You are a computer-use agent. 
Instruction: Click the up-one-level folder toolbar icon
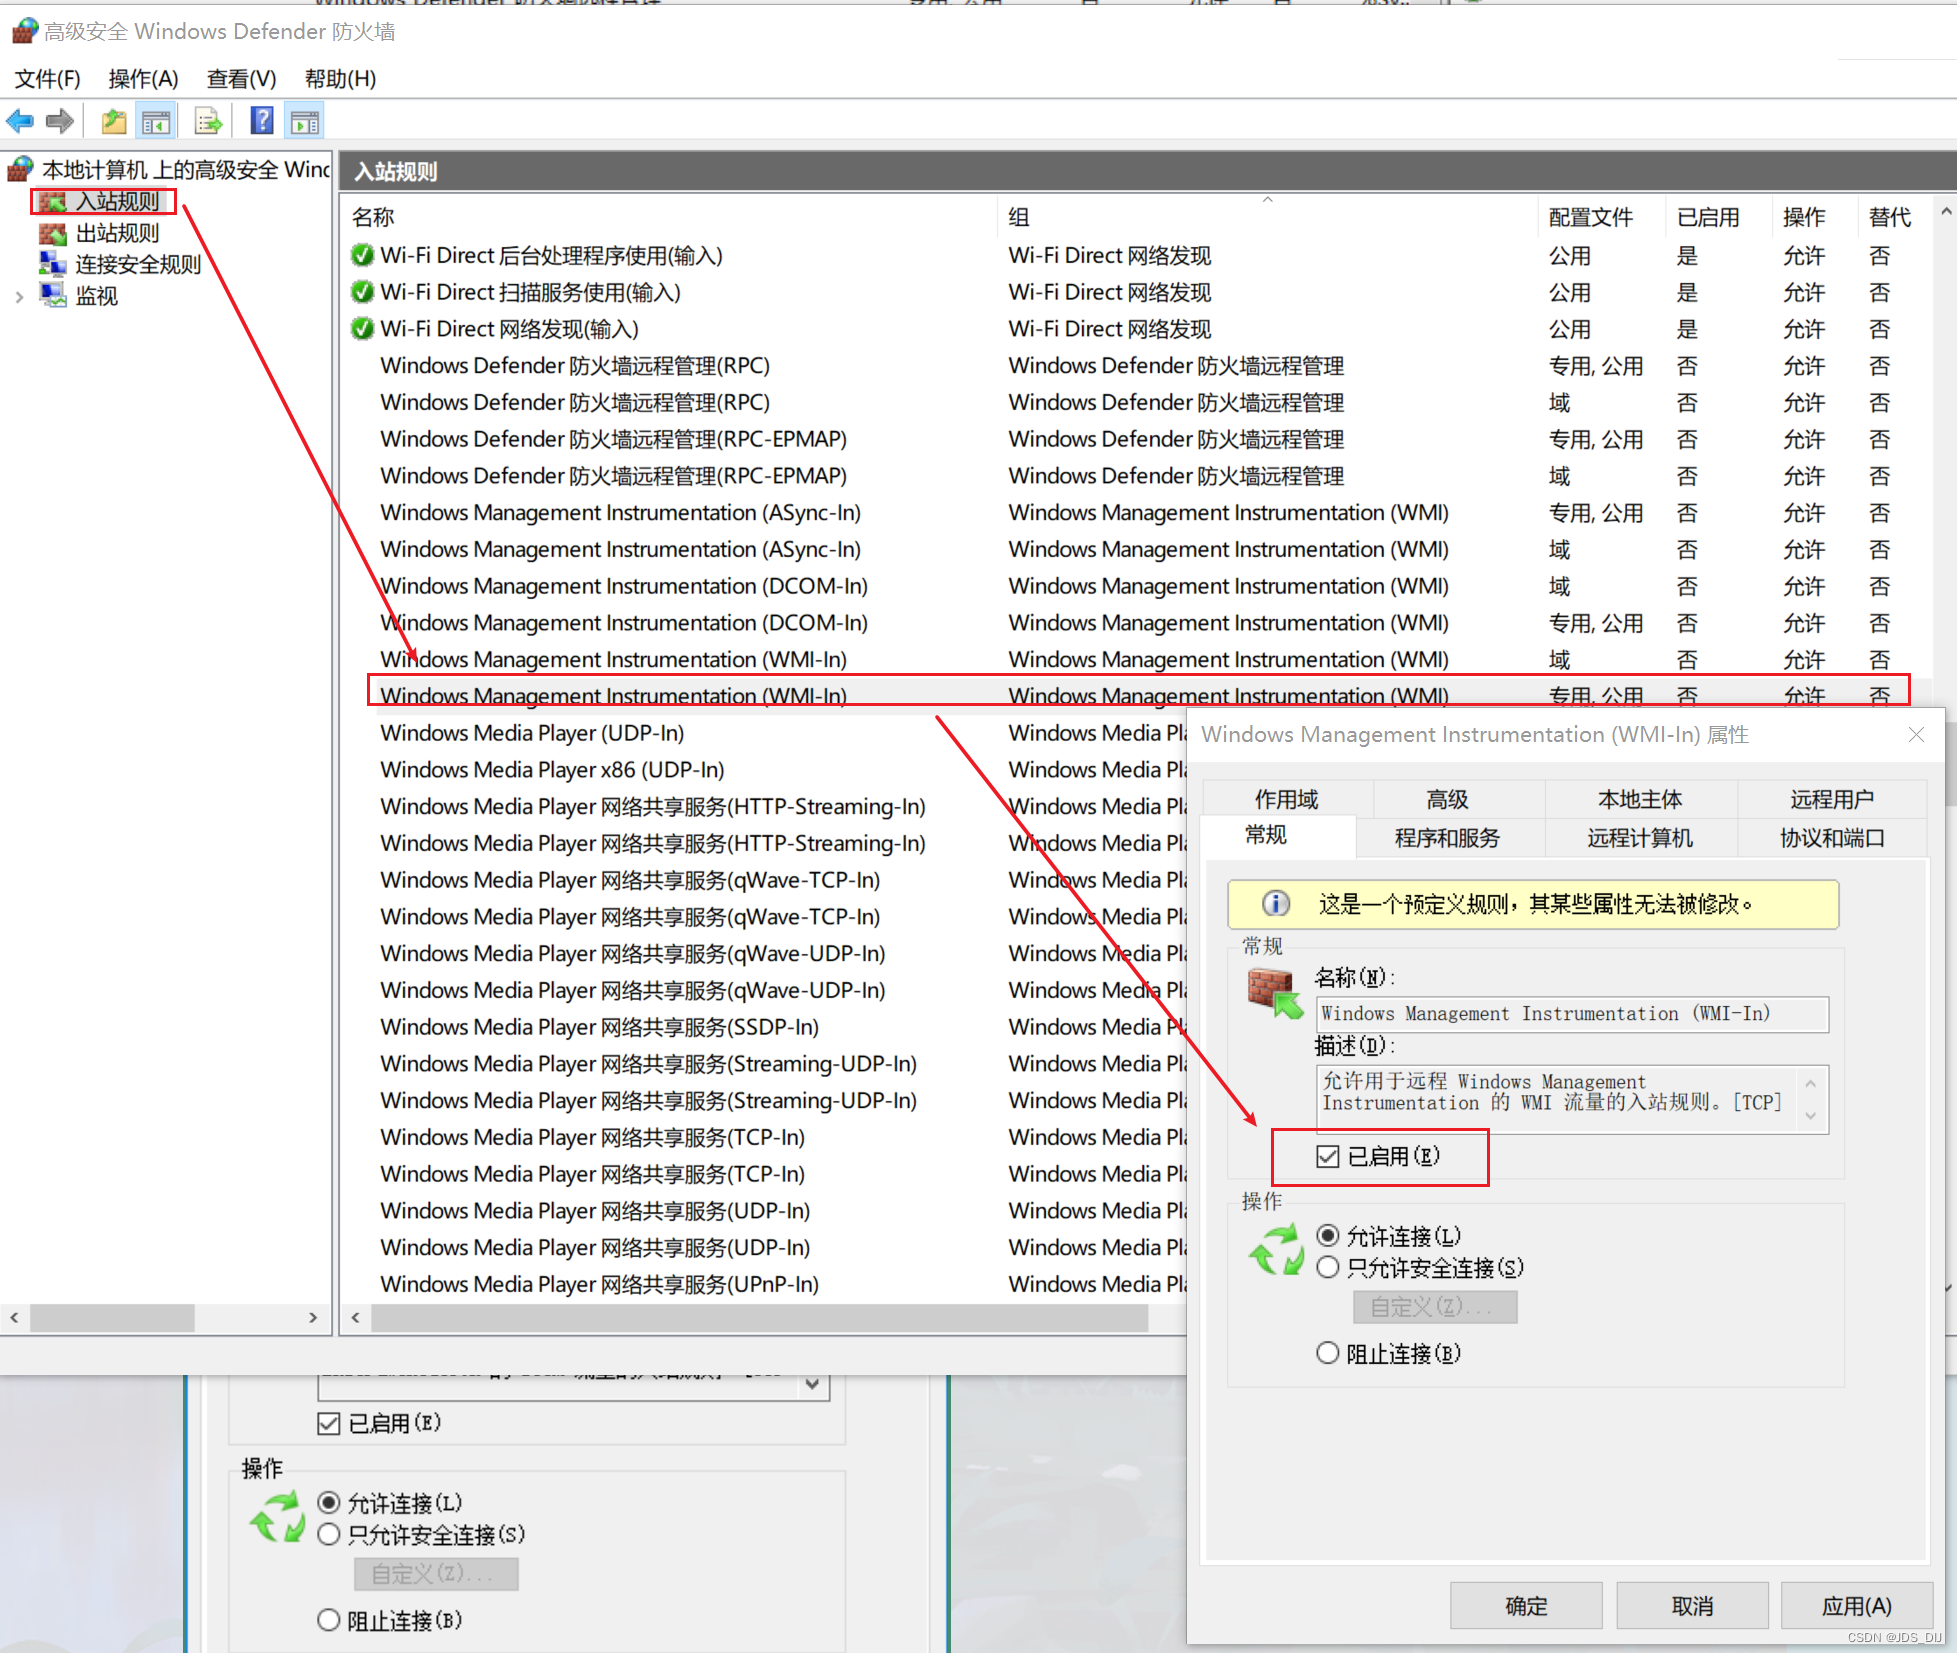click(x=112, y=120)
